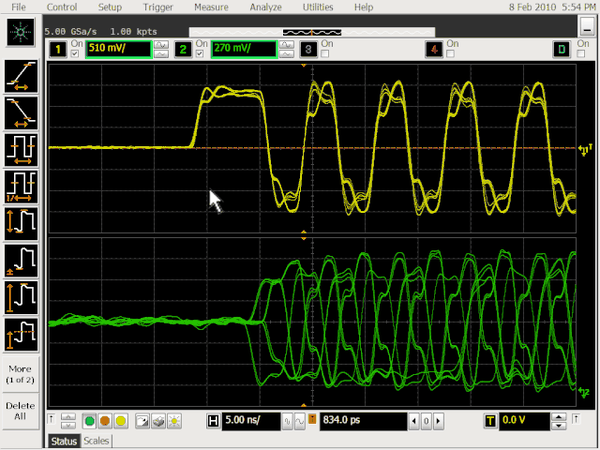Click the channel 3 button

click(x=308, y=49)
